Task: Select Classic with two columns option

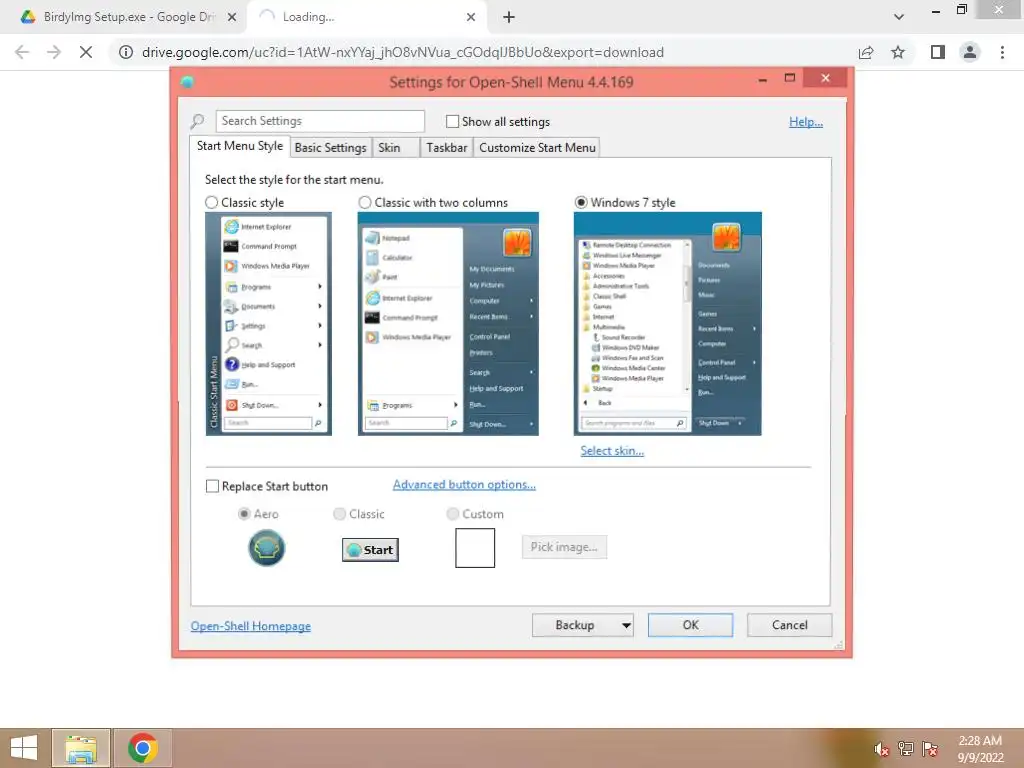Action: tap(365, 202)
